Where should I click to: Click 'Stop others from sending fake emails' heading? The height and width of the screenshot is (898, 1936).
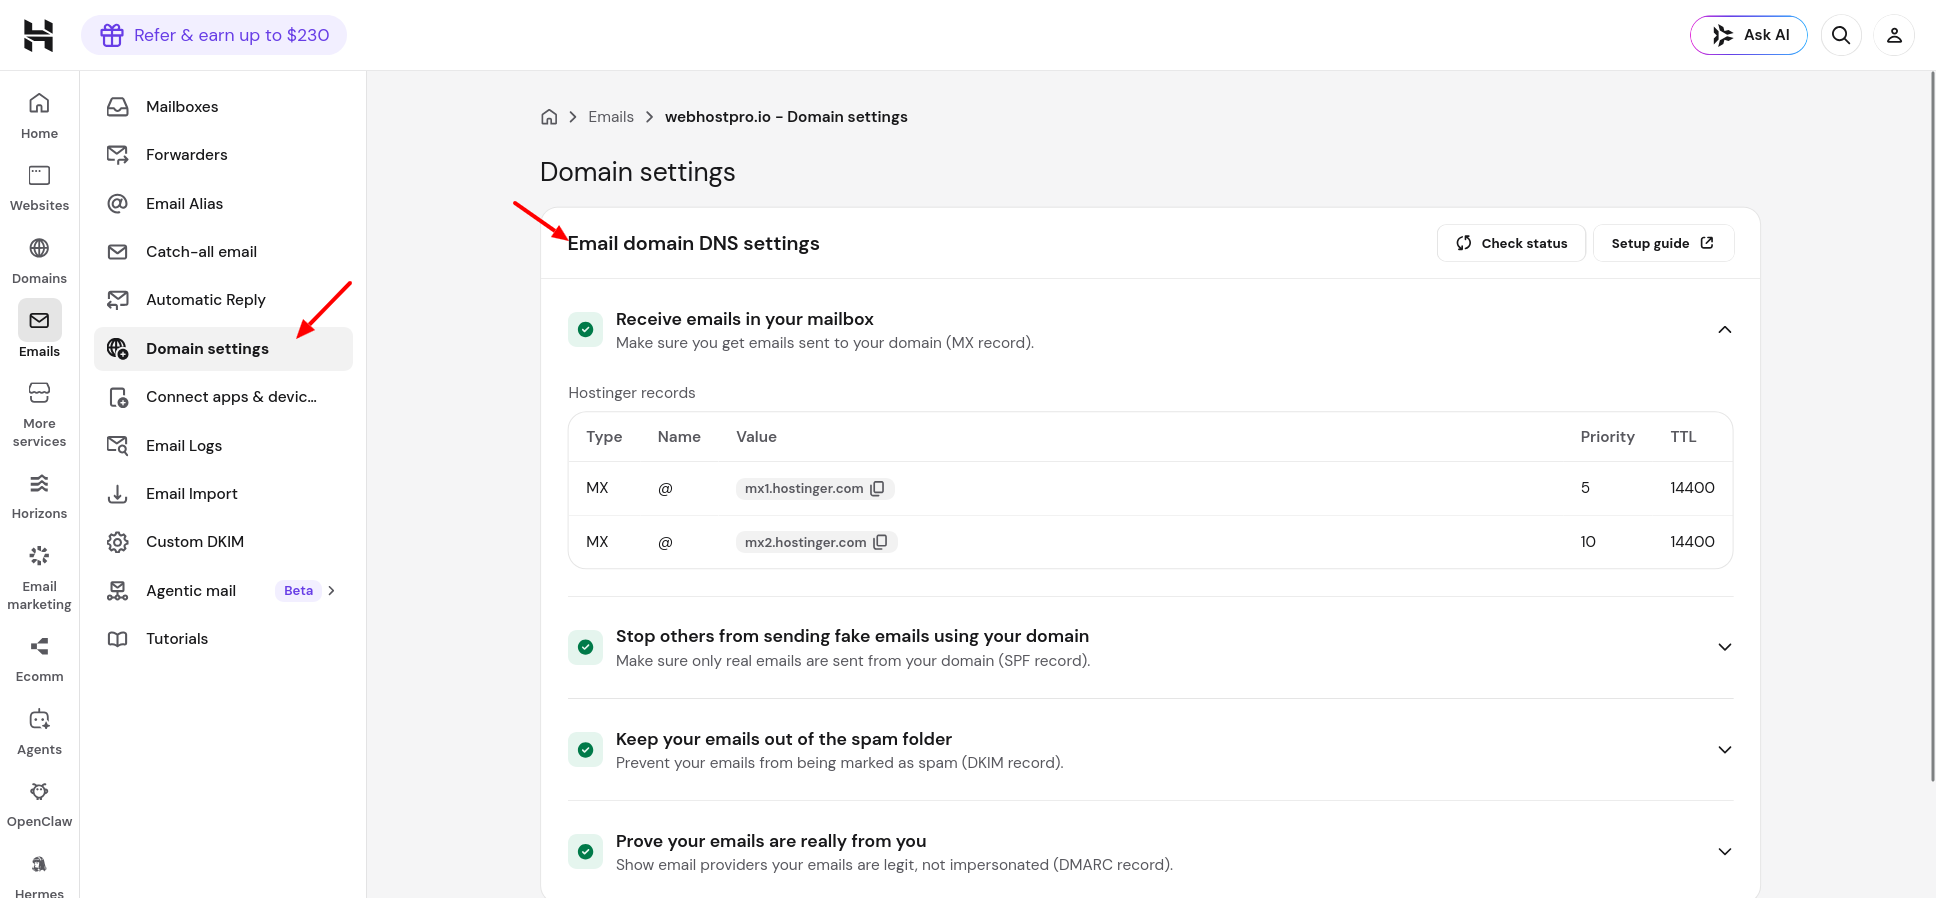(852, 636)
